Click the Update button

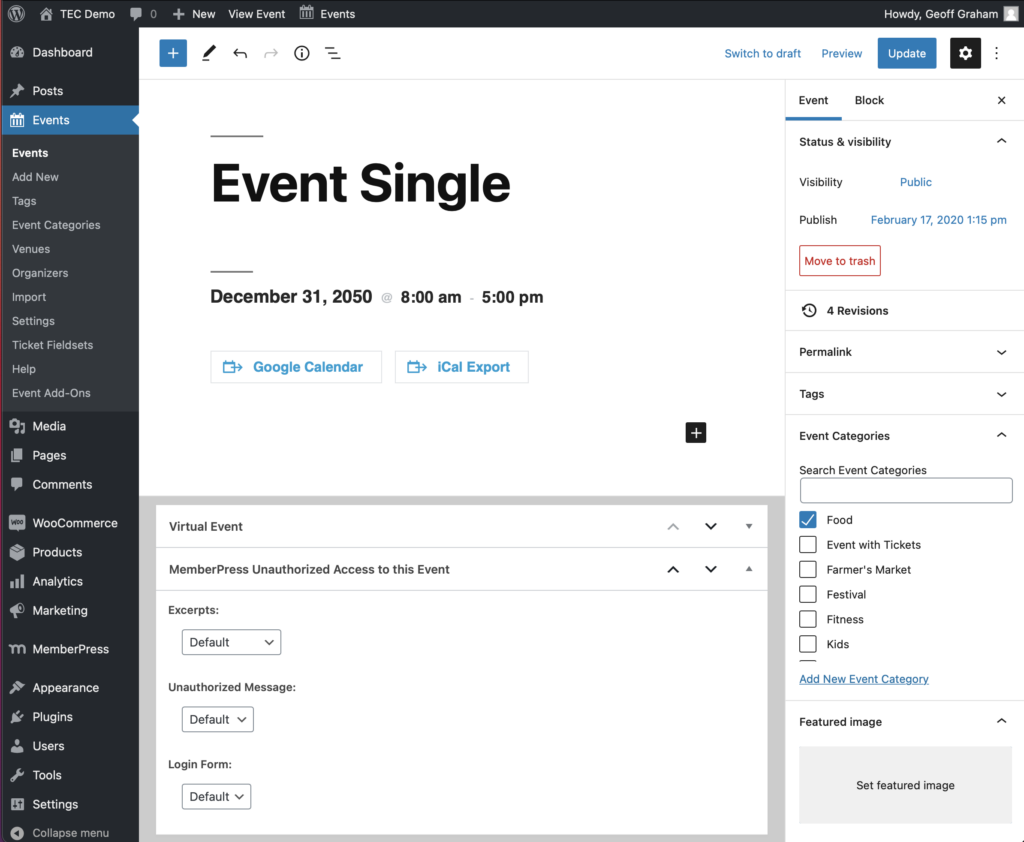coord(906,53)
